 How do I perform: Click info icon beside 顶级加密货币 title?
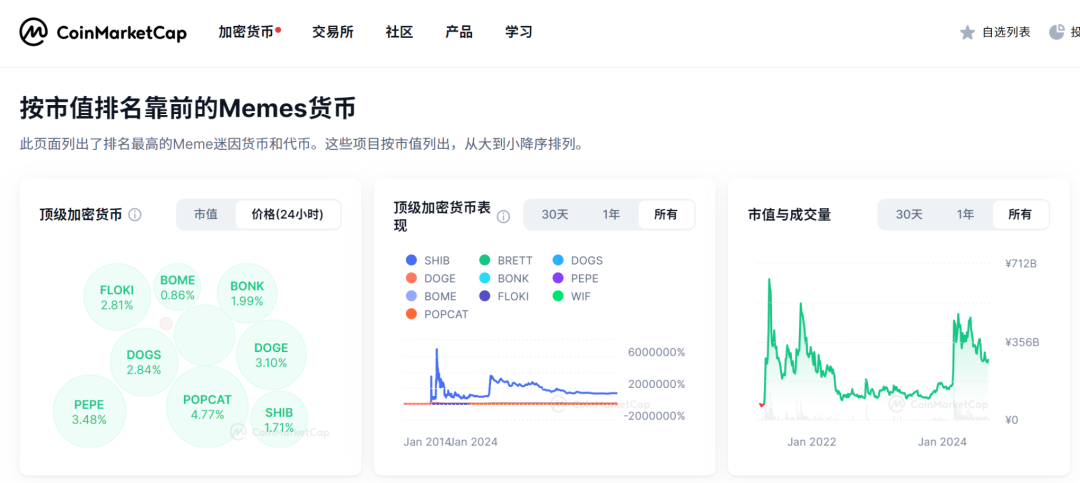(135, 215)
